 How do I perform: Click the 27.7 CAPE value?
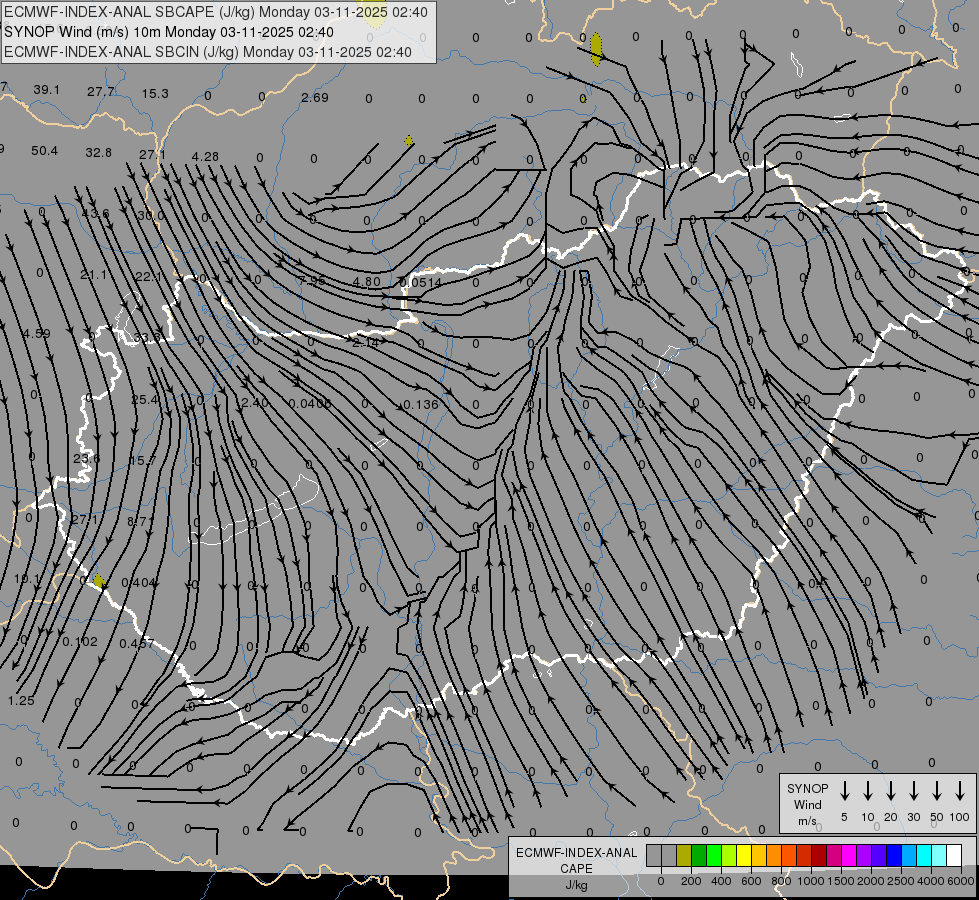click(x=101, y=92)
